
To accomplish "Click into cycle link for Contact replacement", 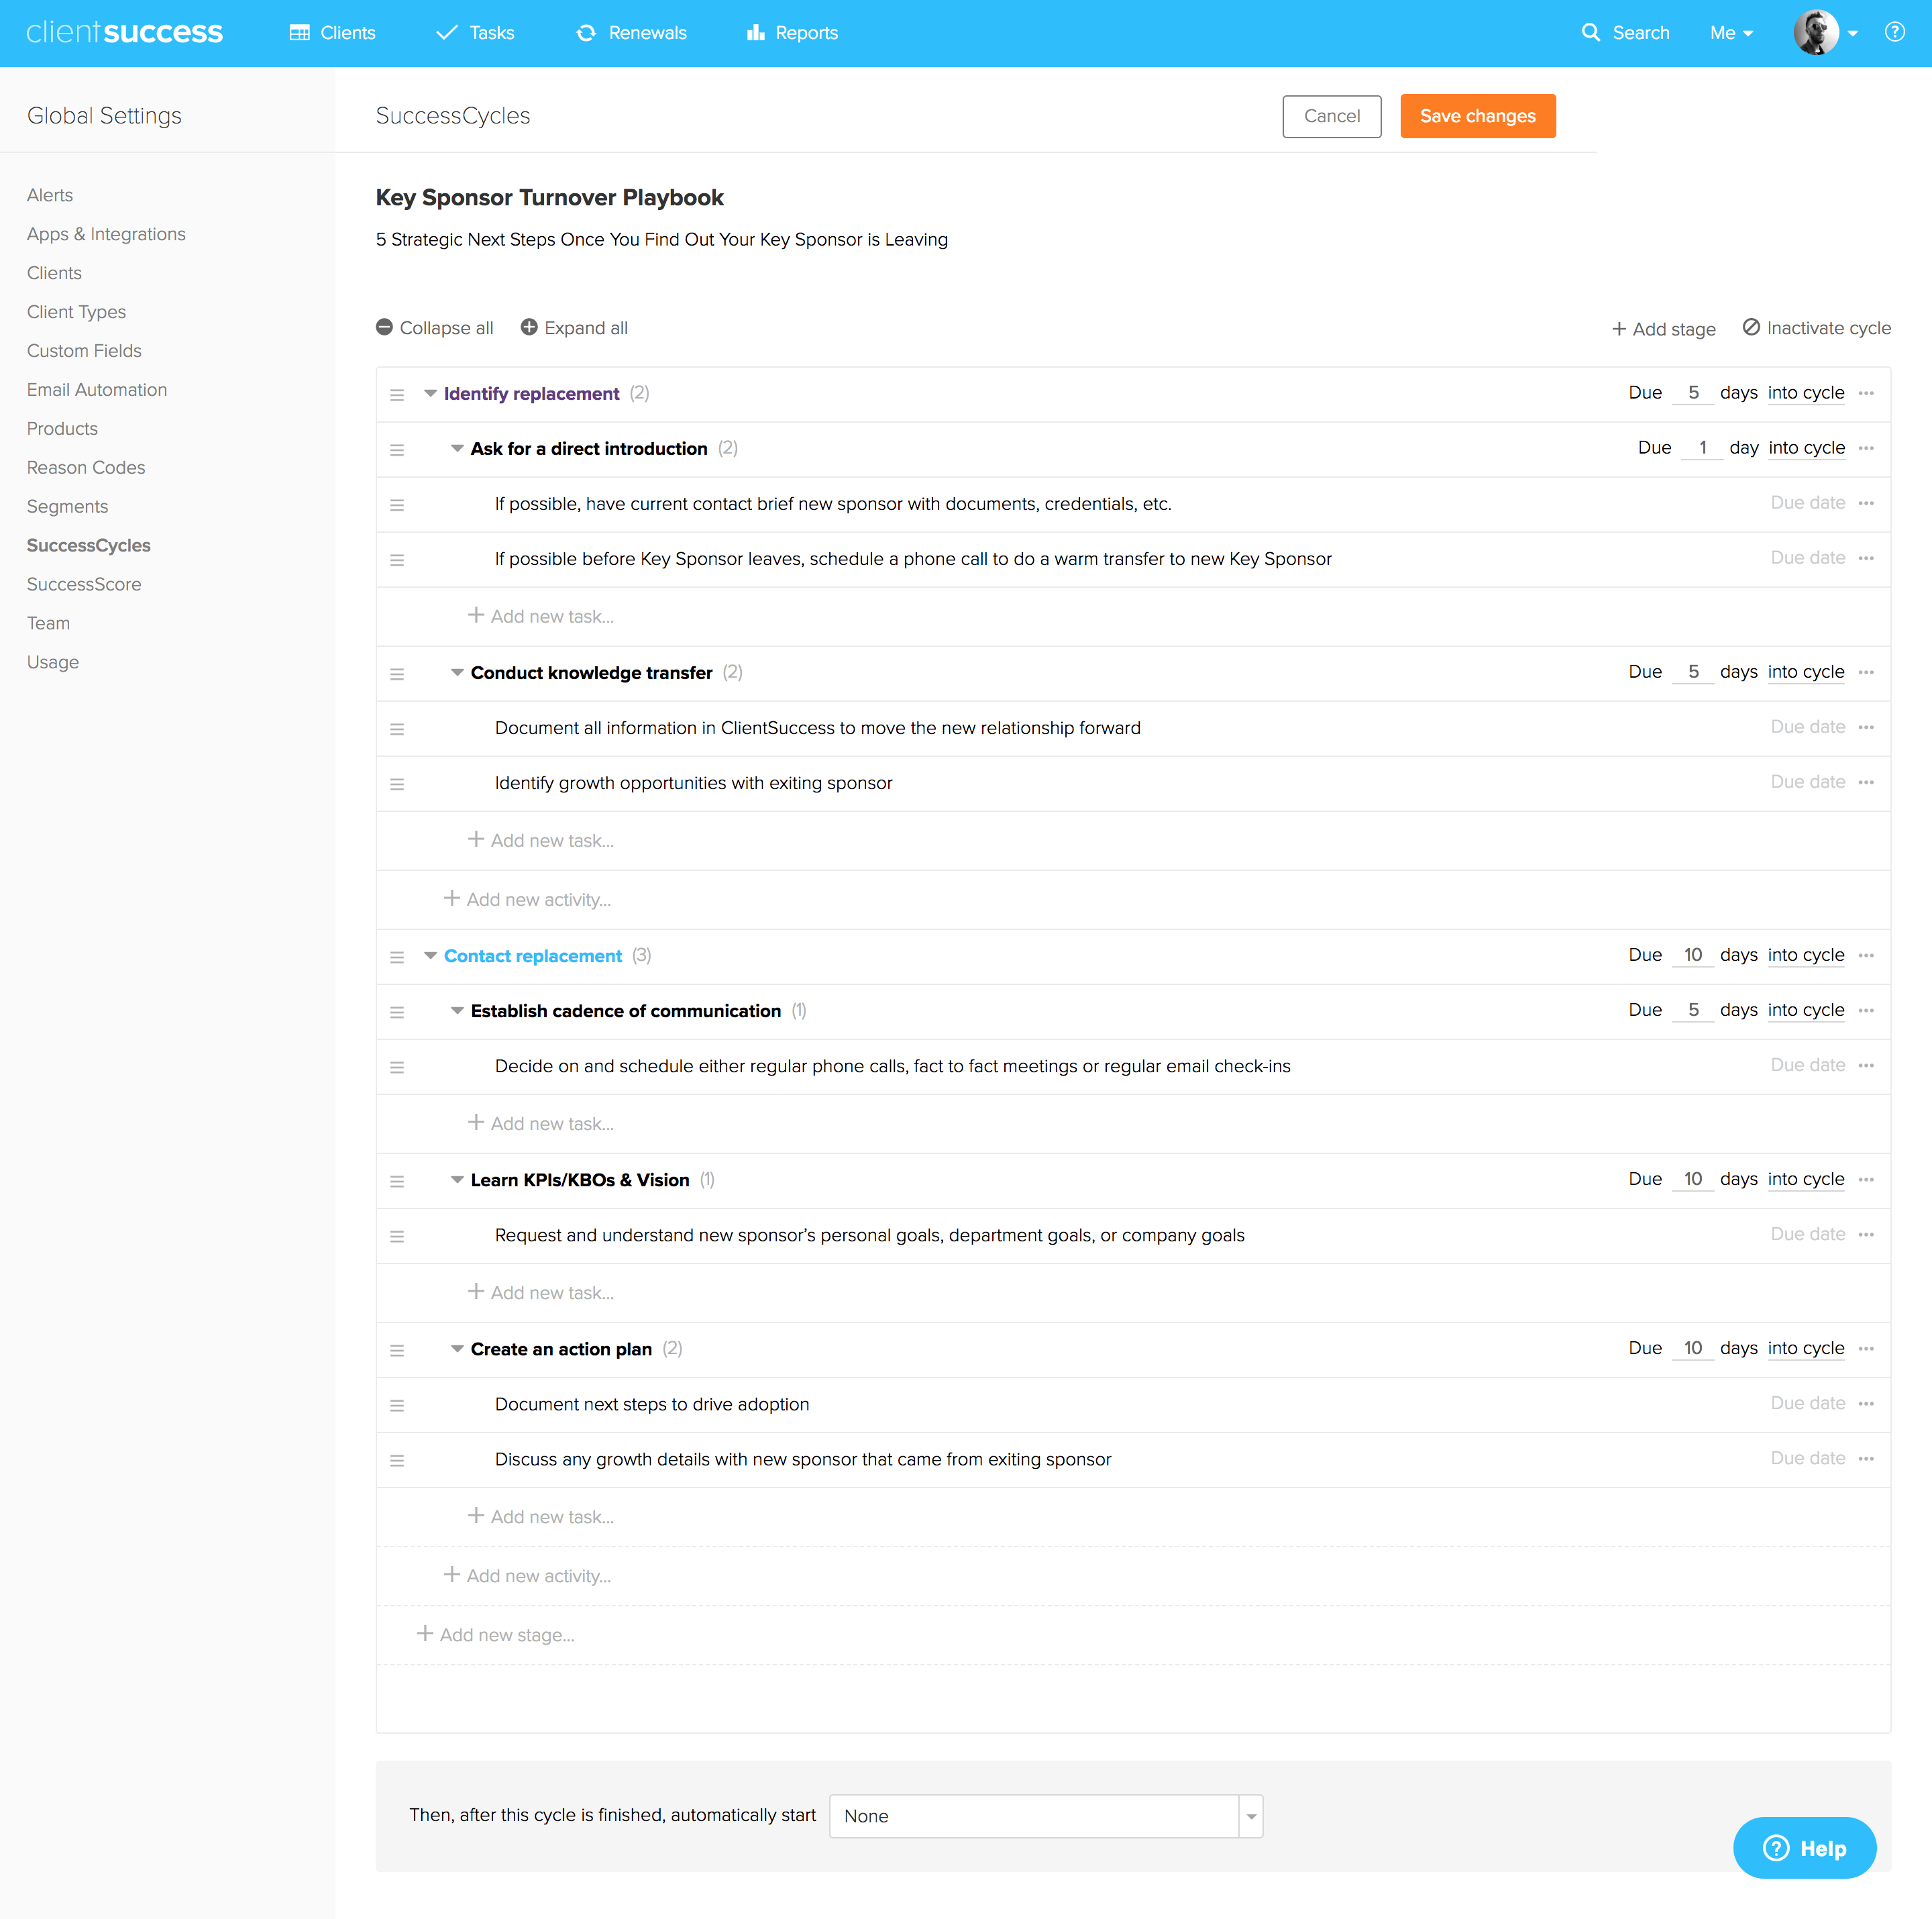I will coord(1805,955).
